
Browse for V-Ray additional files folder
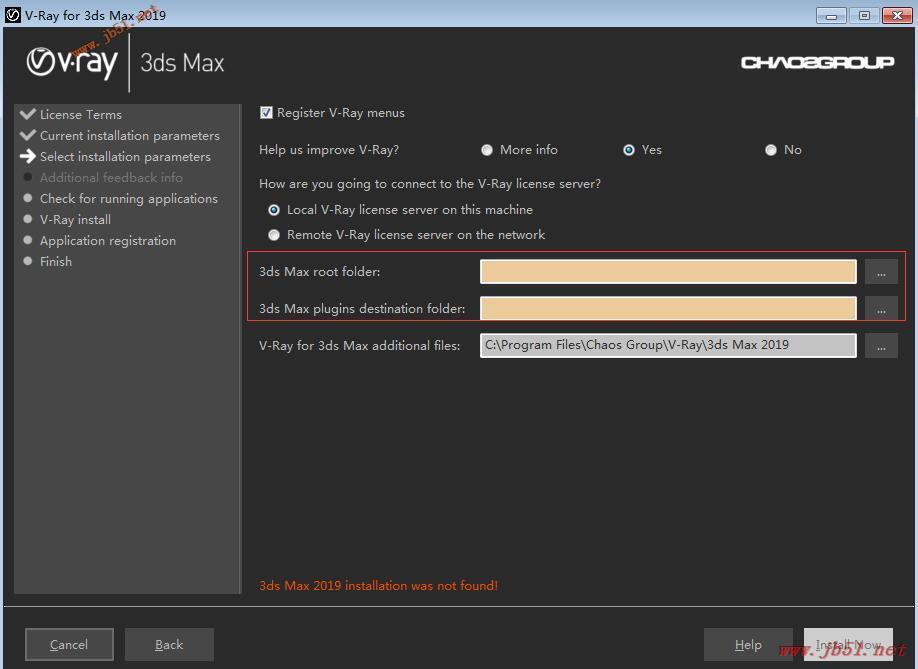tap(881, 346)
